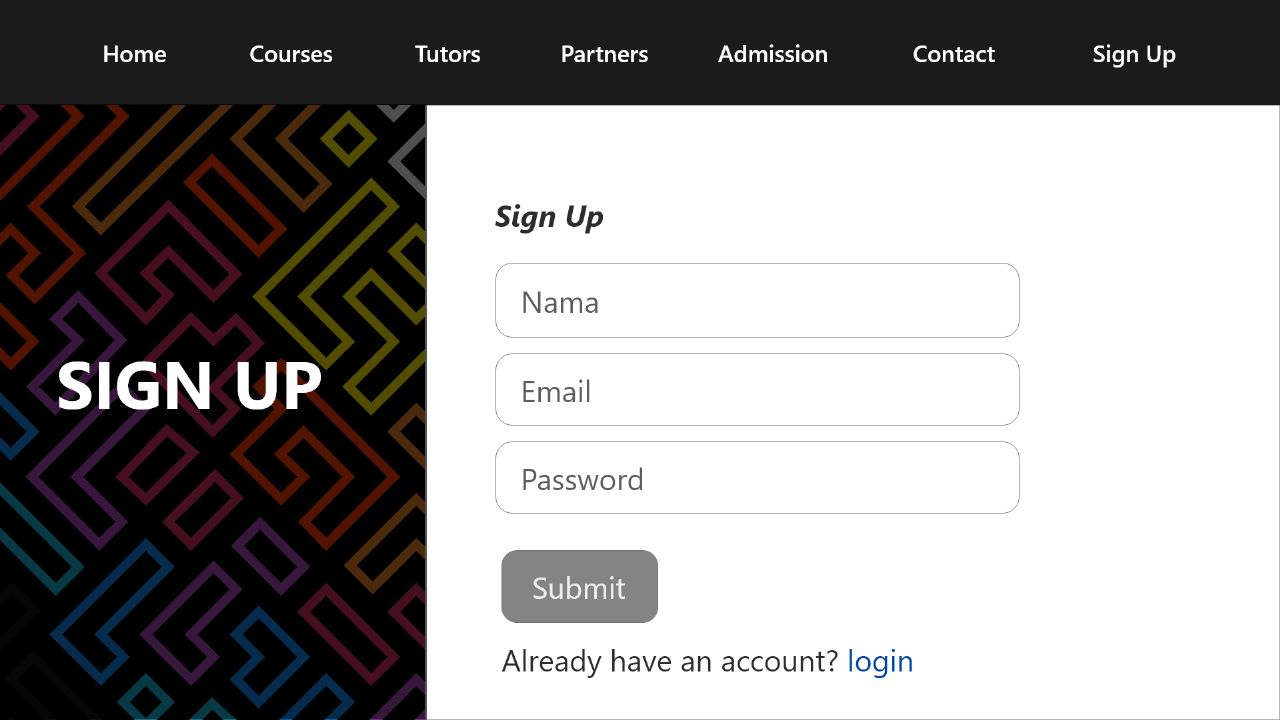
Task: Click the large white SIGN UP banner title
Action: click(x=189, y=385)
